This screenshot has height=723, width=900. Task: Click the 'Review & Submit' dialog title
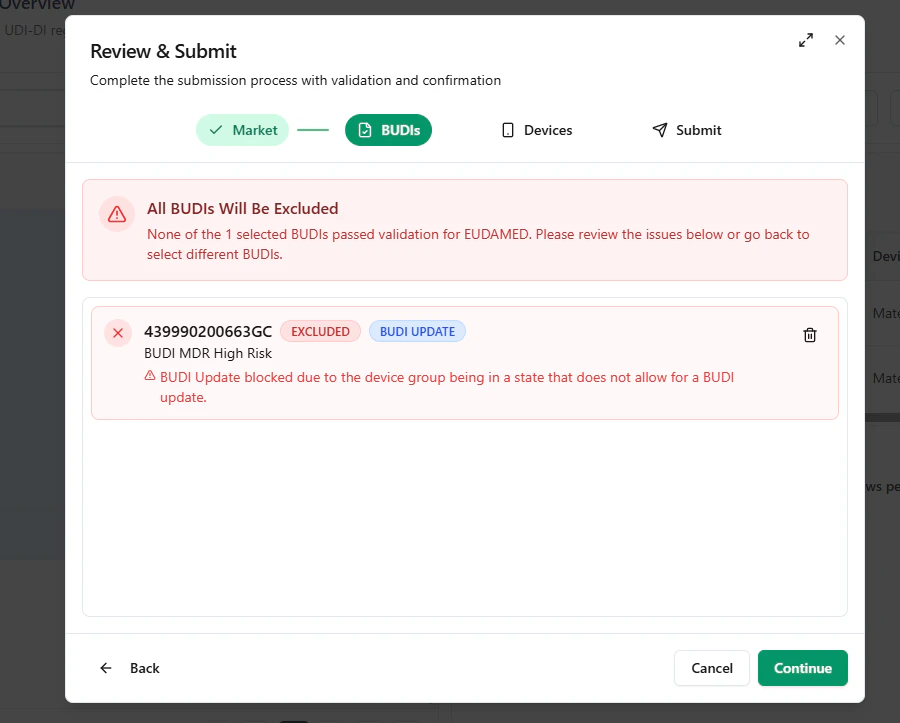tap(163, 51)
